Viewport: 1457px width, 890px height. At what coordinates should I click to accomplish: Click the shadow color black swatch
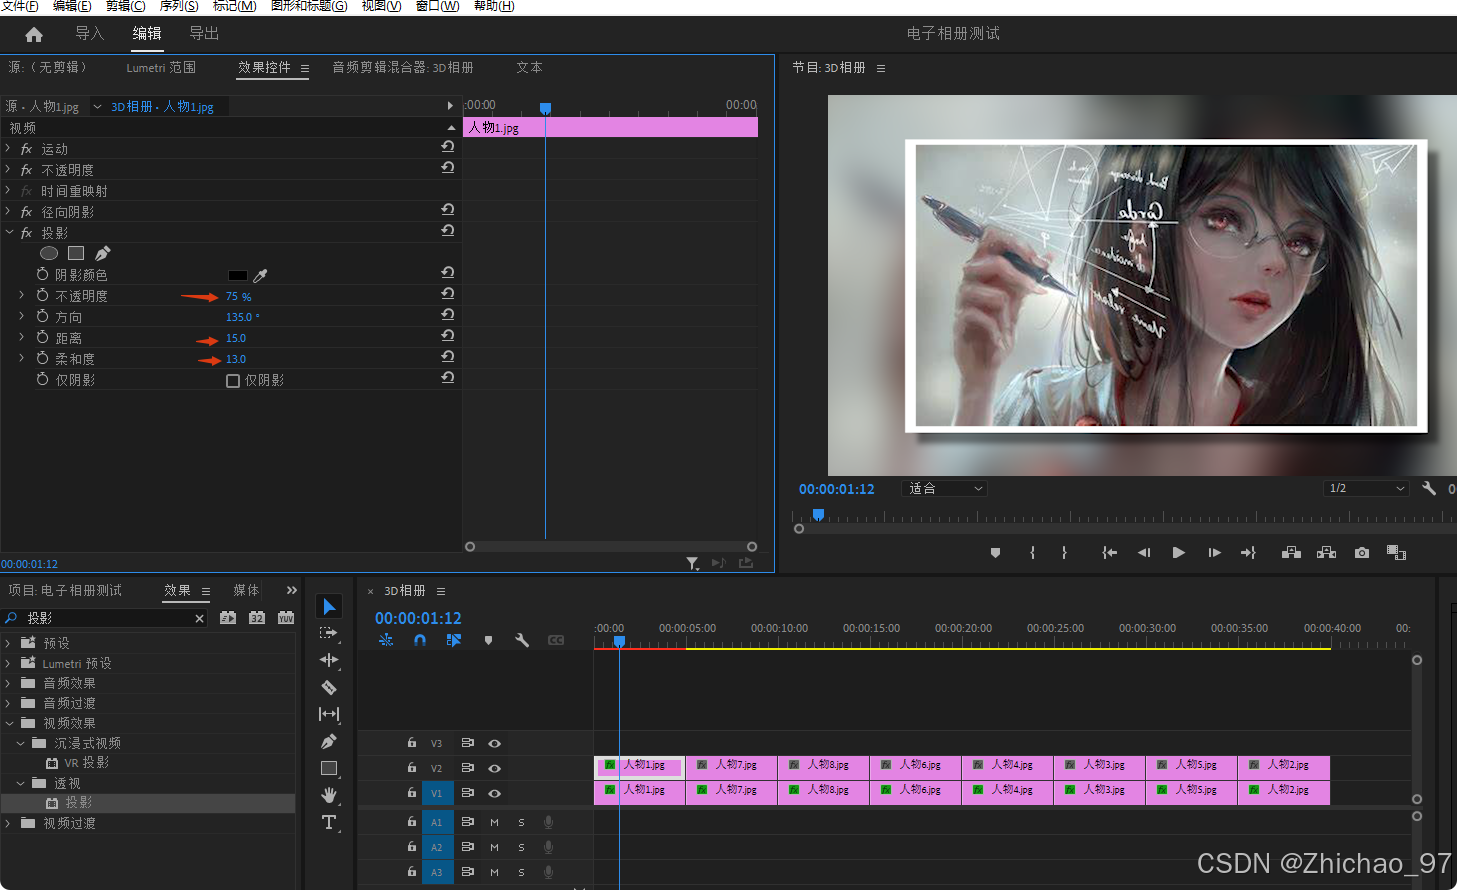pyautogui.click(x=237, y=275)
